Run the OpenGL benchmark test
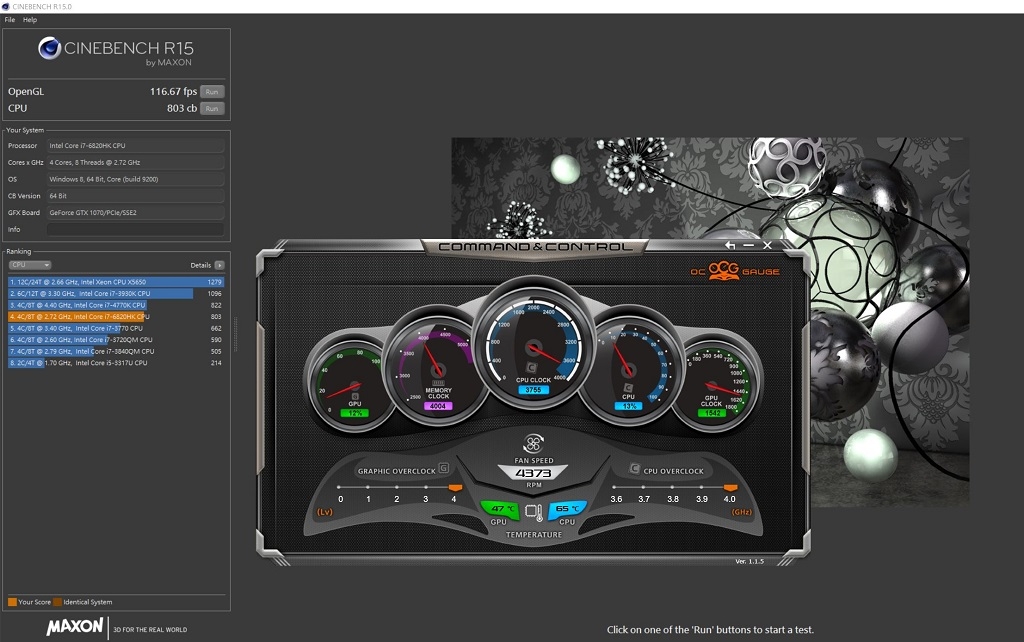 point(212,91)
